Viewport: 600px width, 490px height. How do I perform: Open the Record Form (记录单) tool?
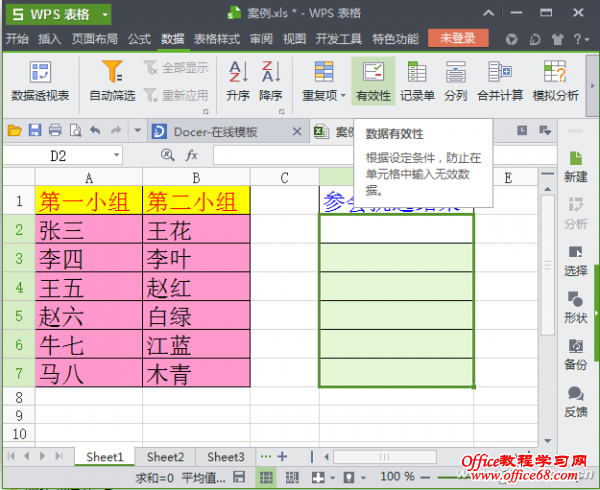point(417,82)
